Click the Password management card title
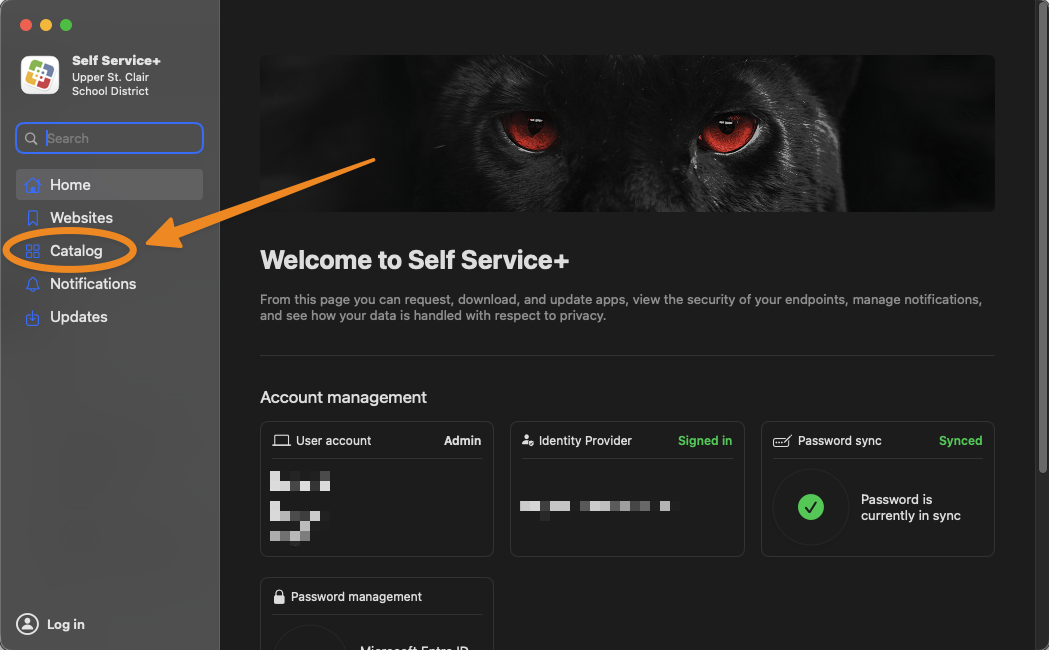The image size is (1049, 650). pos(356,597)
